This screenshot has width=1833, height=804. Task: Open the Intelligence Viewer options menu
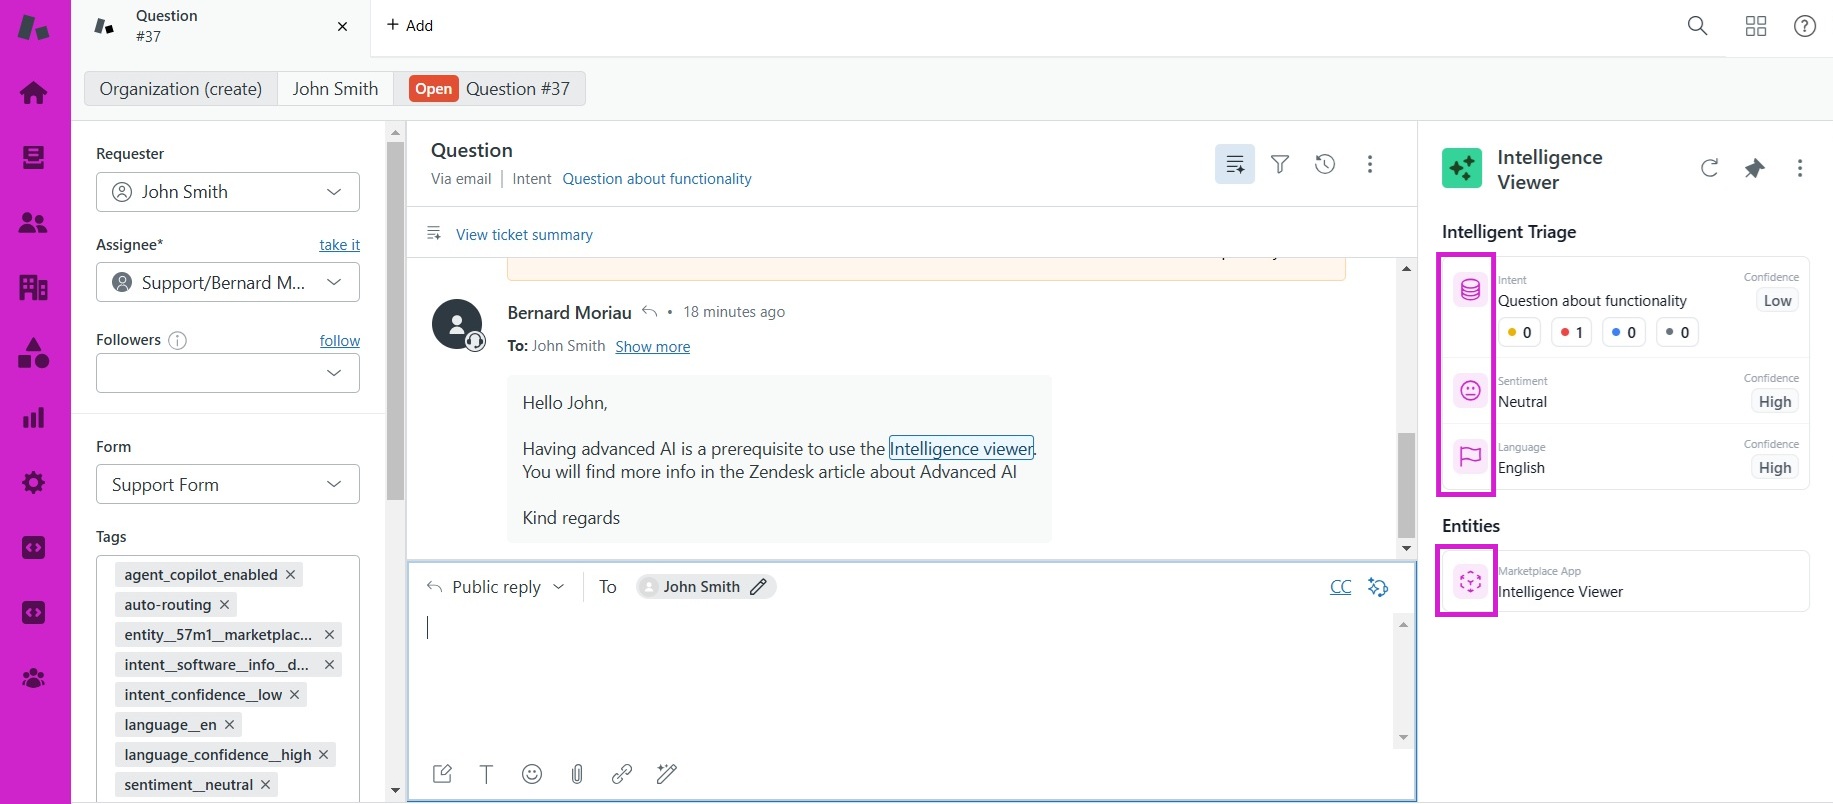click(1800, 168)
